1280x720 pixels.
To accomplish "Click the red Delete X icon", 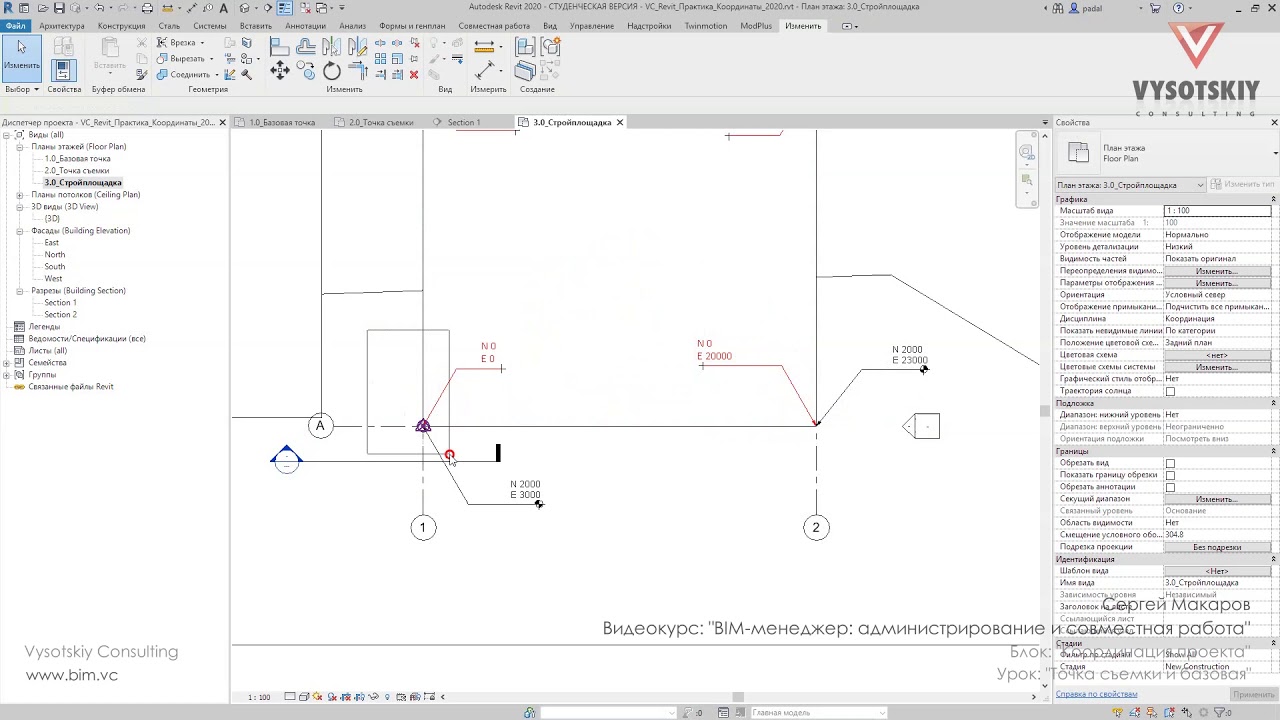I will point(414,75).
